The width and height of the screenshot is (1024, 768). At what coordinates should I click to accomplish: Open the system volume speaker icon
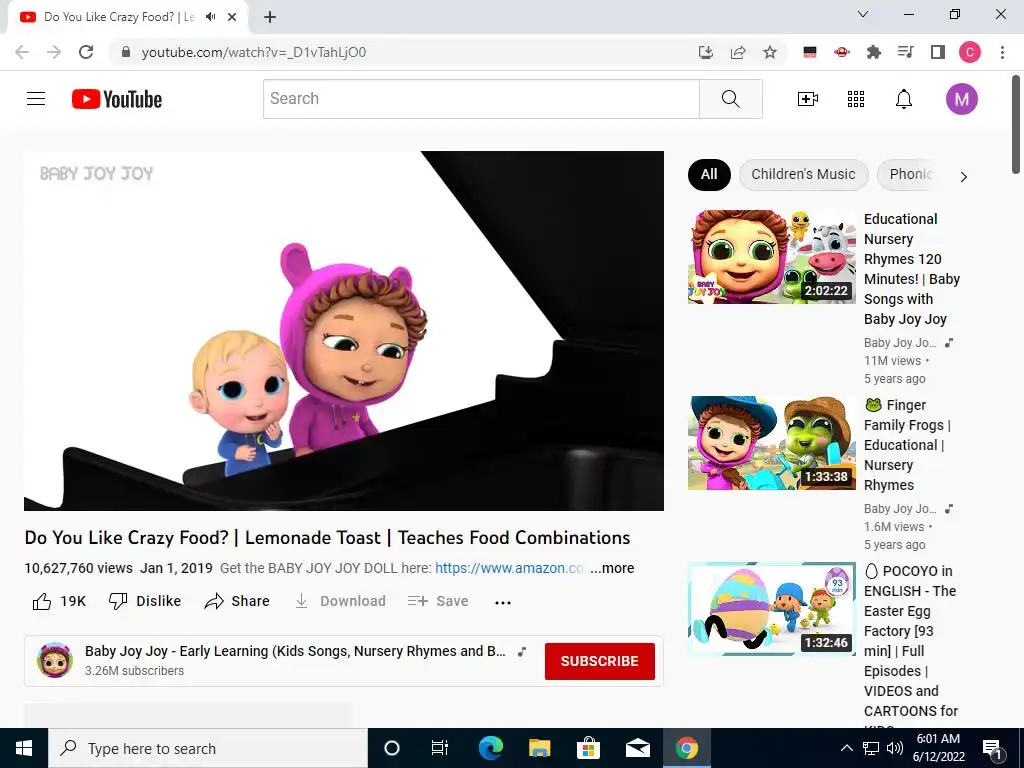click(x=895, y=748)
